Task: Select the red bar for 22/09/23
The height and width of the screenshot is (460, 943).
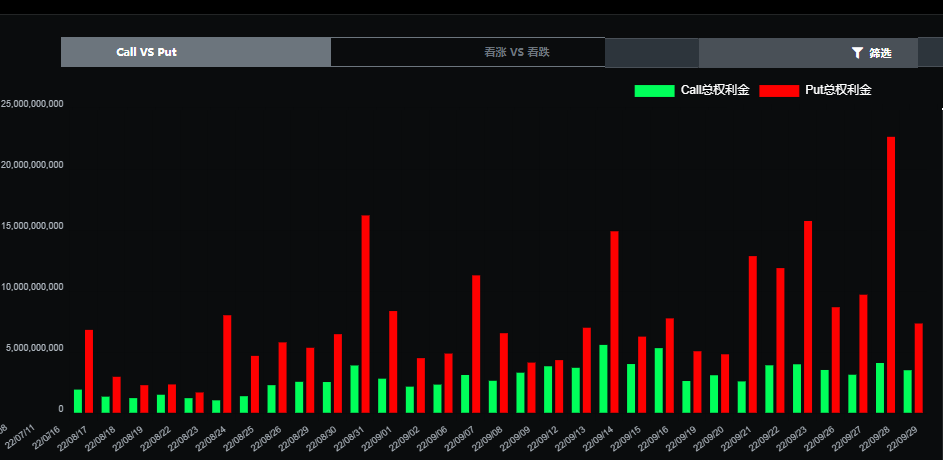Action: (x=808, y=317)
